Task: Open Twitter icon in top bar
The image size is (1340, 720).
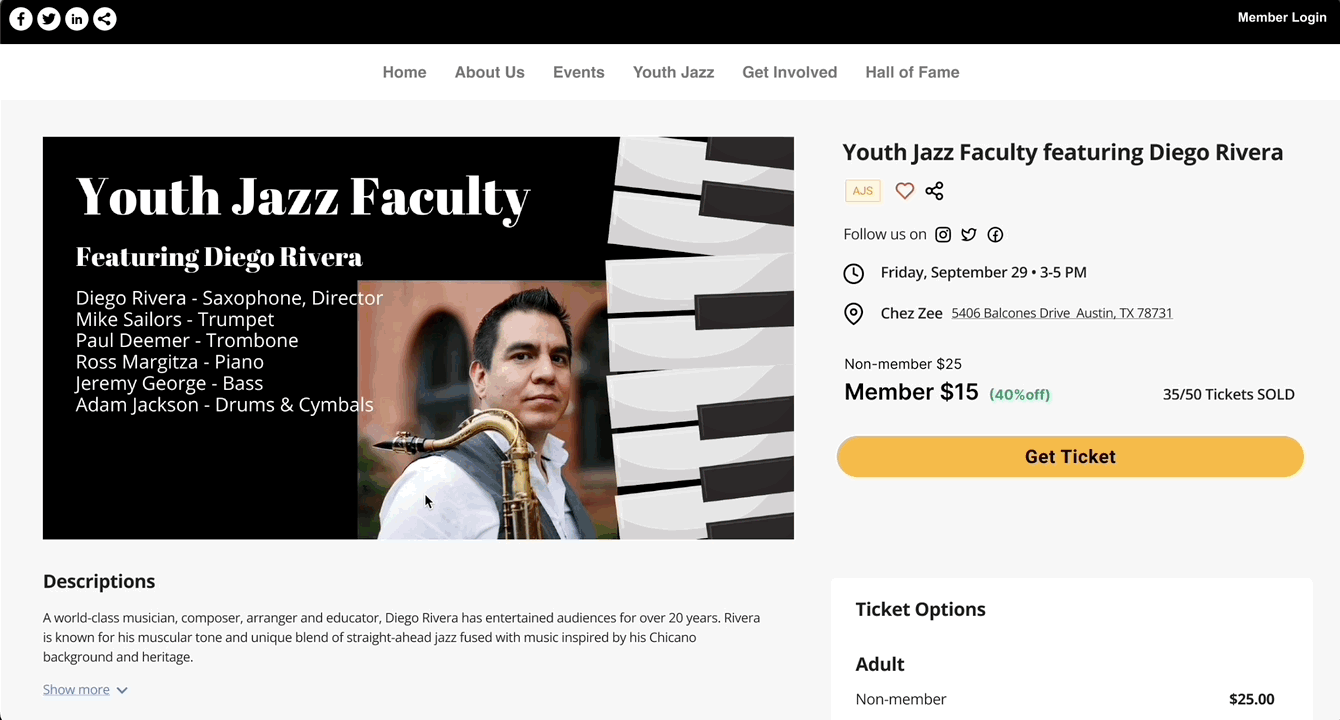Action: 49,18
